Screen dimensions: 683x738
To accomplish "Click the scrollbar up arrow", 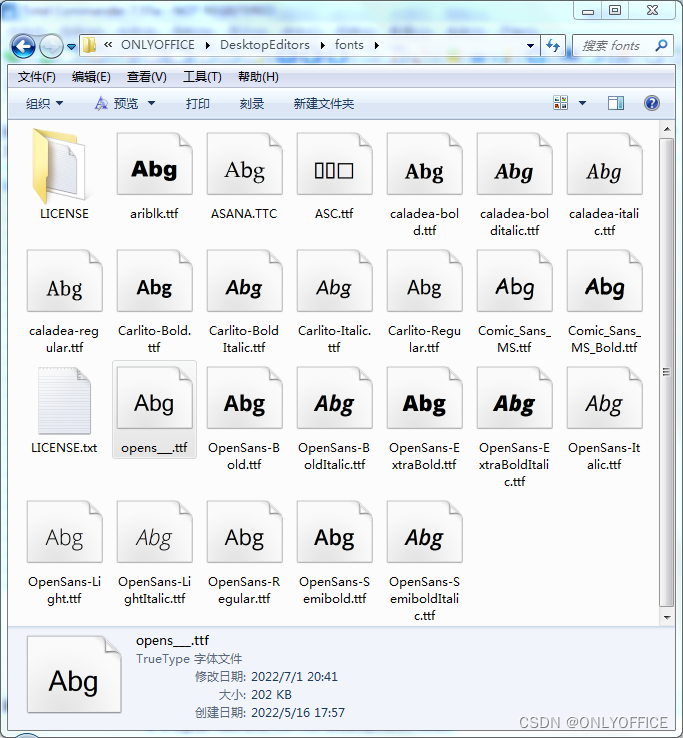I will pyautogui.click(x=667, y=129).
